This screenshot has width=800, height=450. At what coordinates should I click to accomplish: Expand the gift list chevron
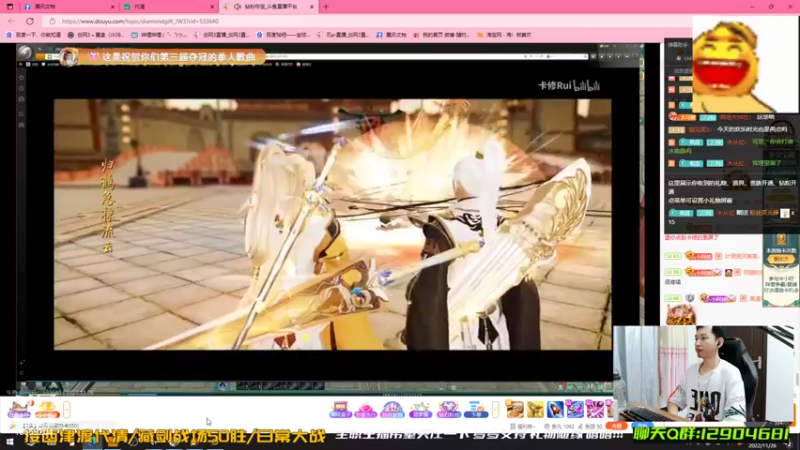click(x=495, y=410)
